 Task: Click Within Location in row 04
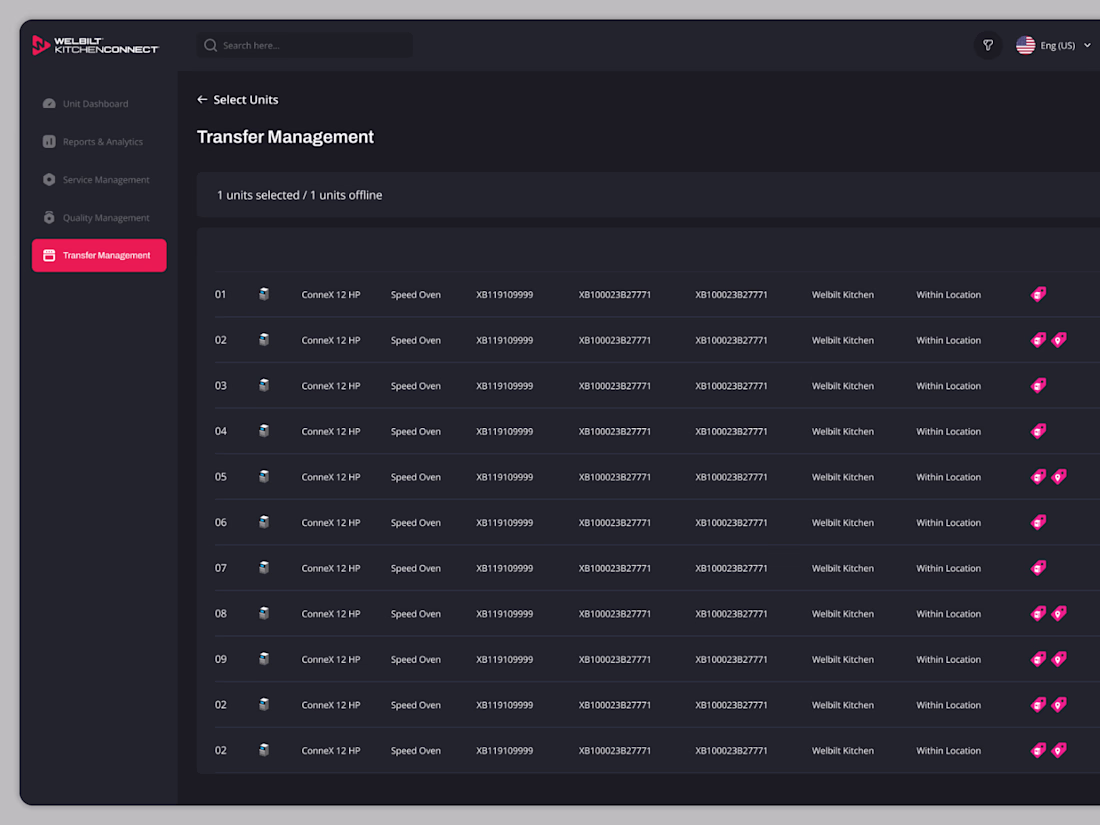pos(948,431)
